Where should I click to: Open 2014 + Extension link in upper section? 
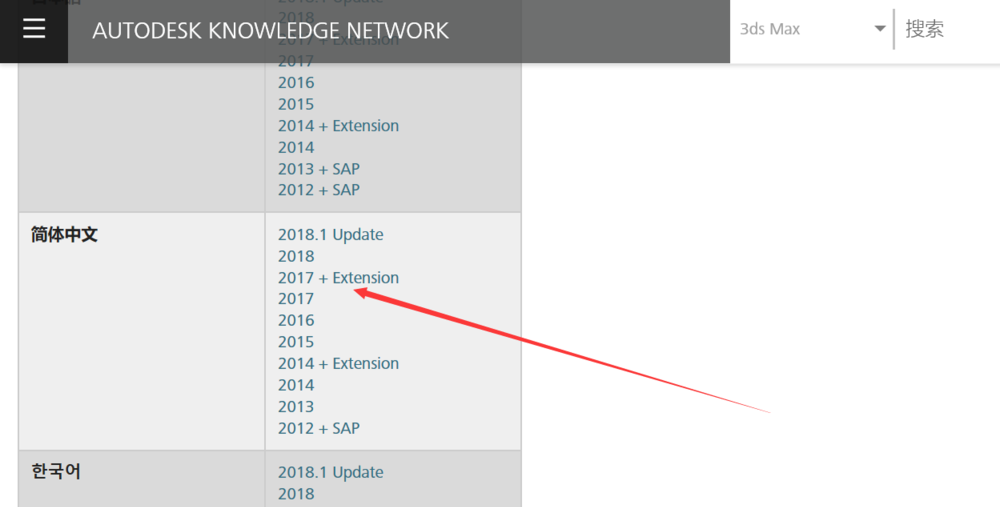[338, 126]
